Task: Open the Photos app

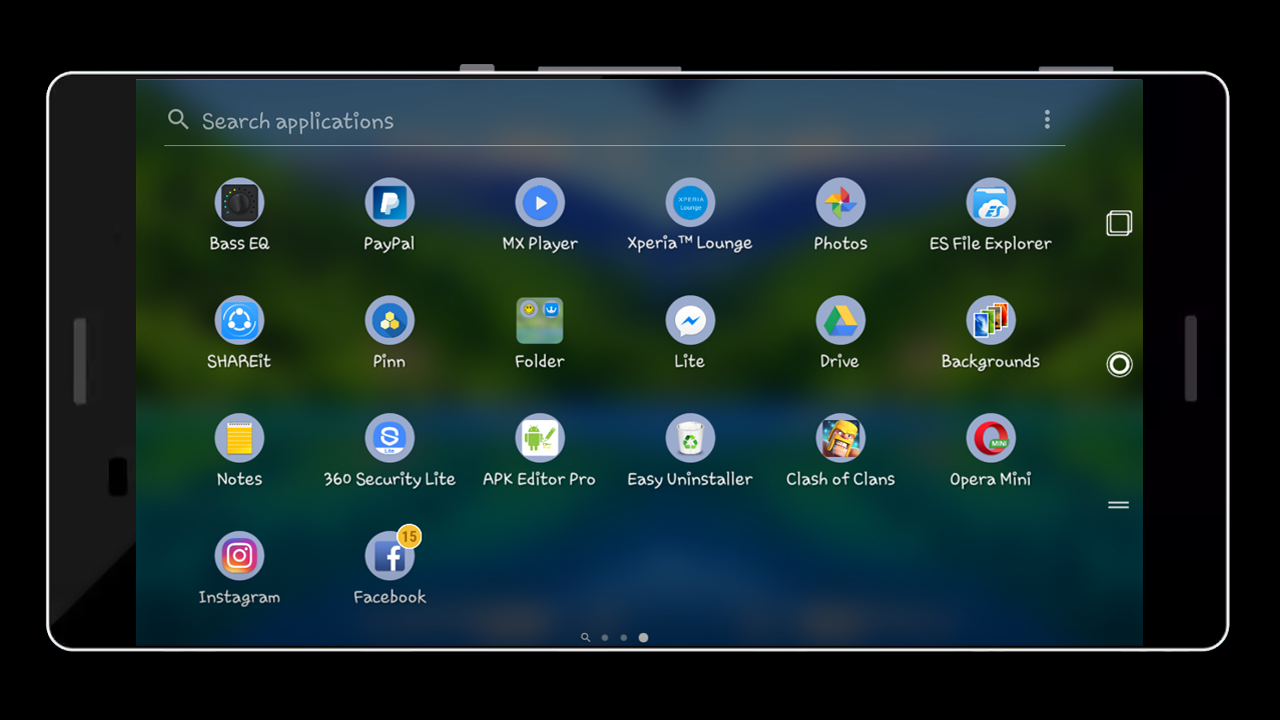Action: 840,203
